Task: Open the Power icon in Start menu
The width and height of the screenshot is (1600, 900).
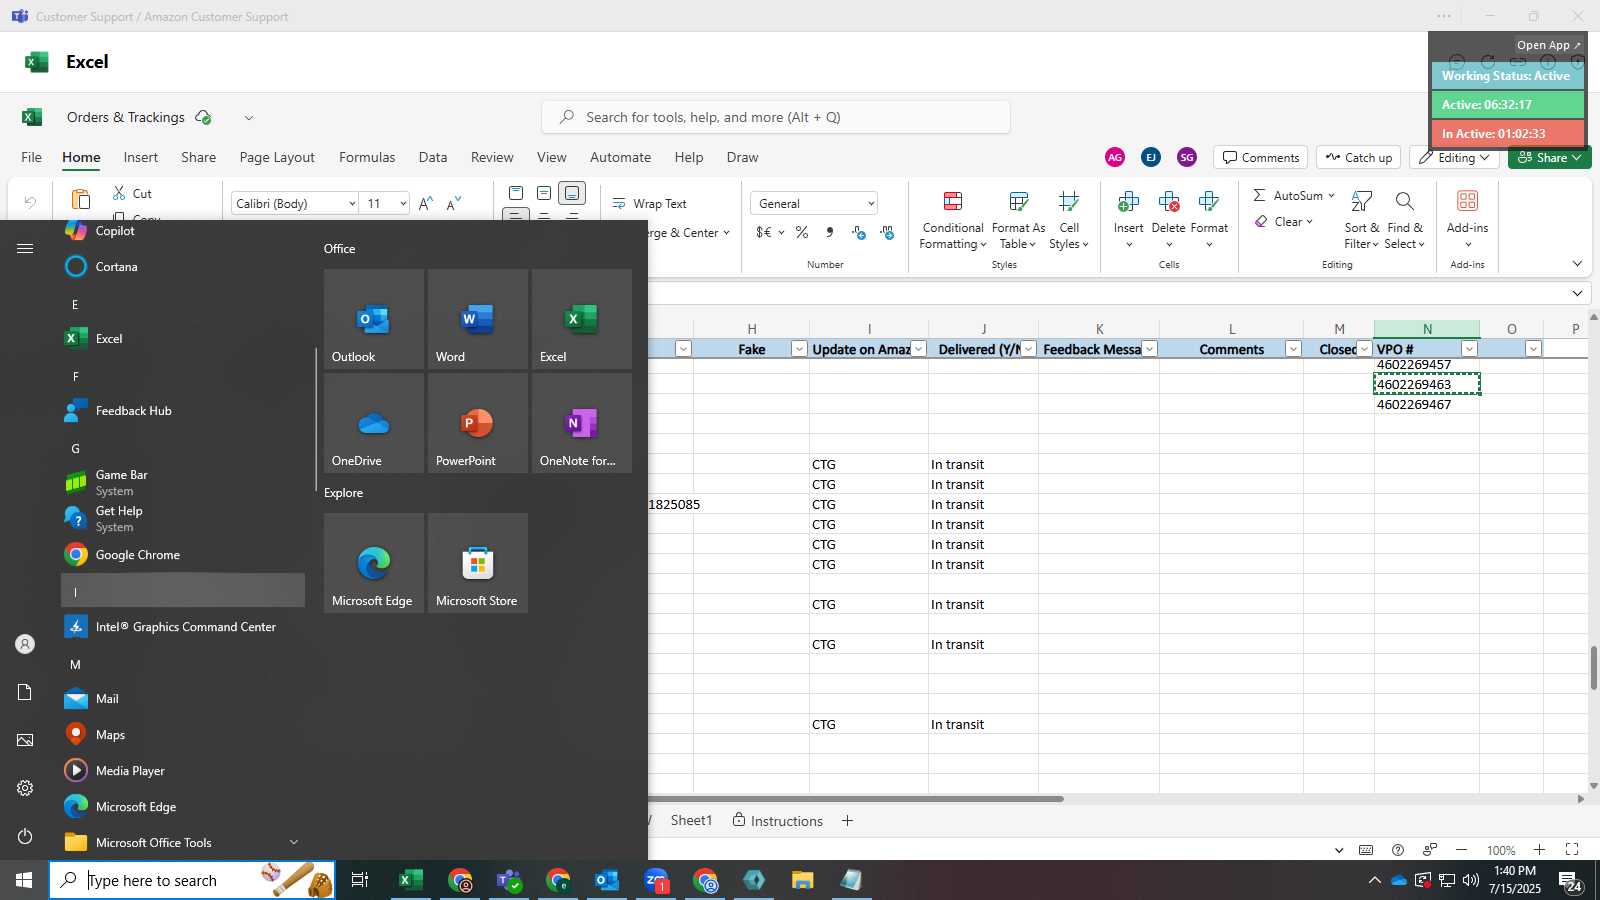Action: (25, 836)
